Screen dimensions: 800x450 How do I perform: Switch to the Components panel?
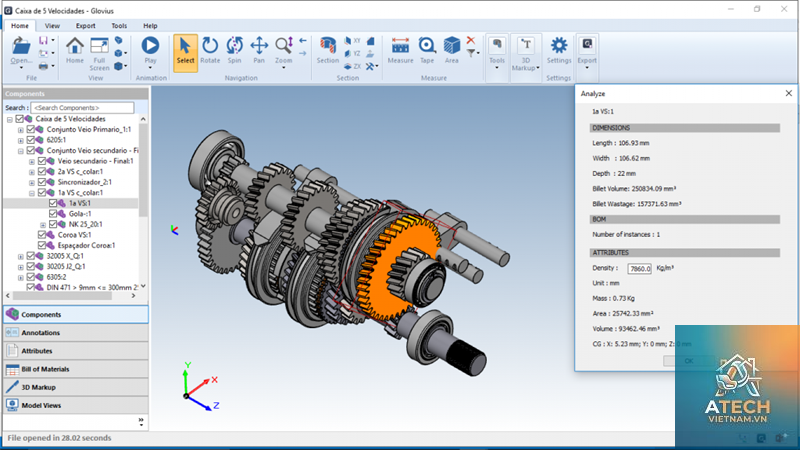click(x=76, y=314)
